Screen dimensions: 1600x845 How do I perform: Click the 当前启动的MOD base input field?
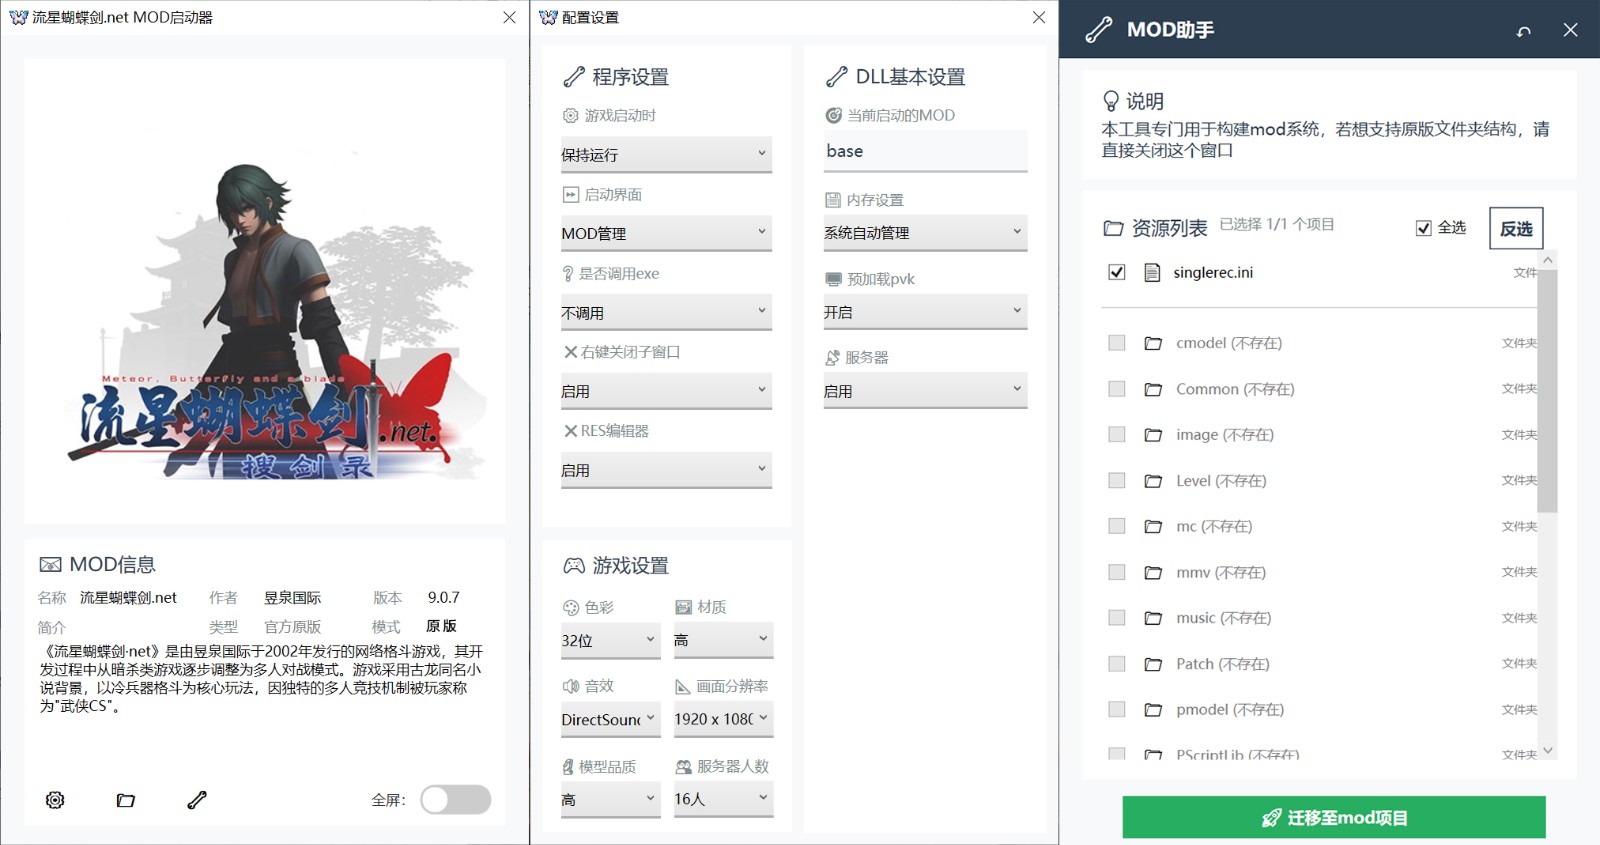point(924,152)
